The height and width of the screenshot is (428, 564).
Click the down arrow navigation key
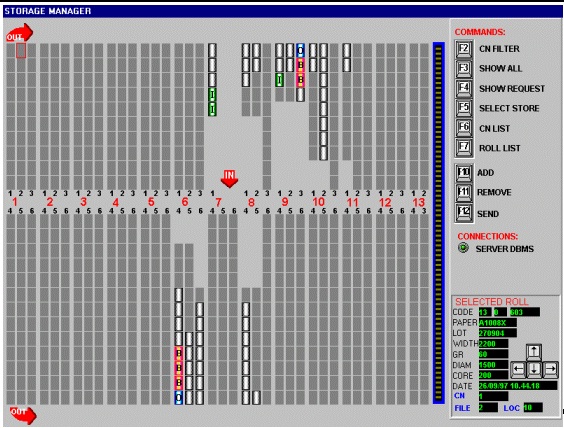click(x=534, y=369)
